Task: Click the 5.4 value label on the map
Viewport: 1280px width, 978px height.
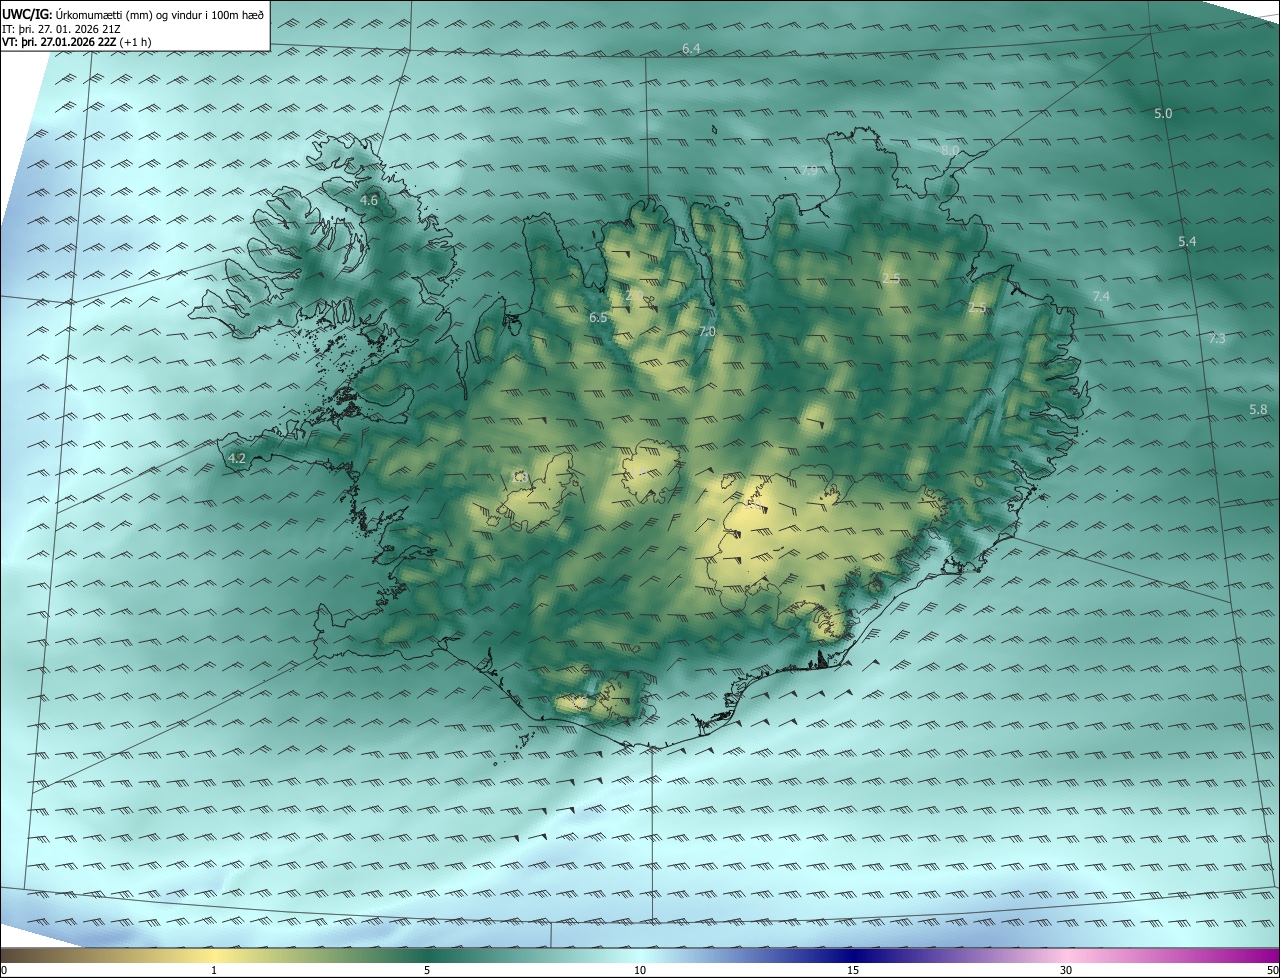Action: tap(1187, 242)
